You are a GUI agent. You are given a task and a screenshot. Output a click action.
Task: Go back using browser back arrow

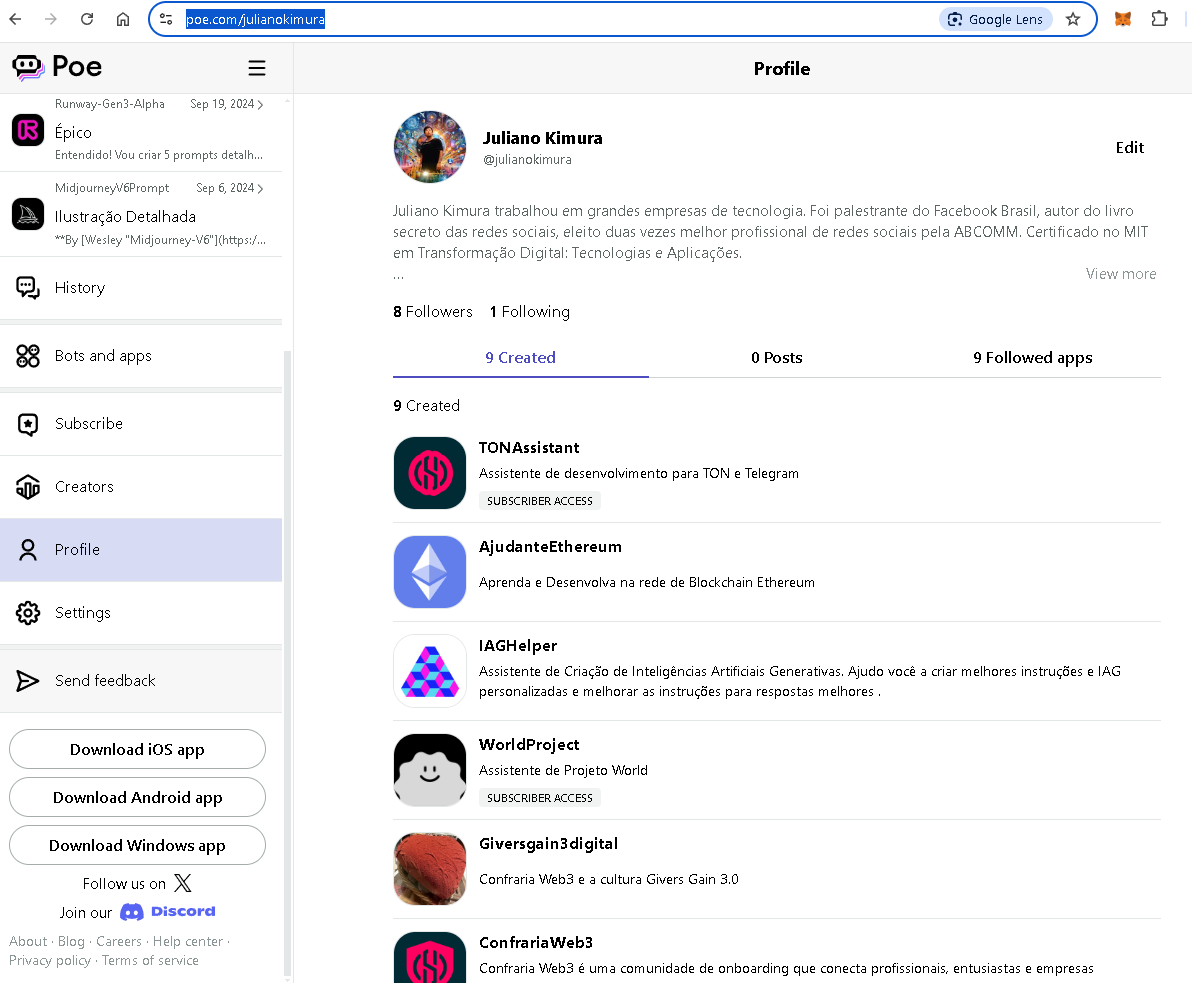(15, 19)
